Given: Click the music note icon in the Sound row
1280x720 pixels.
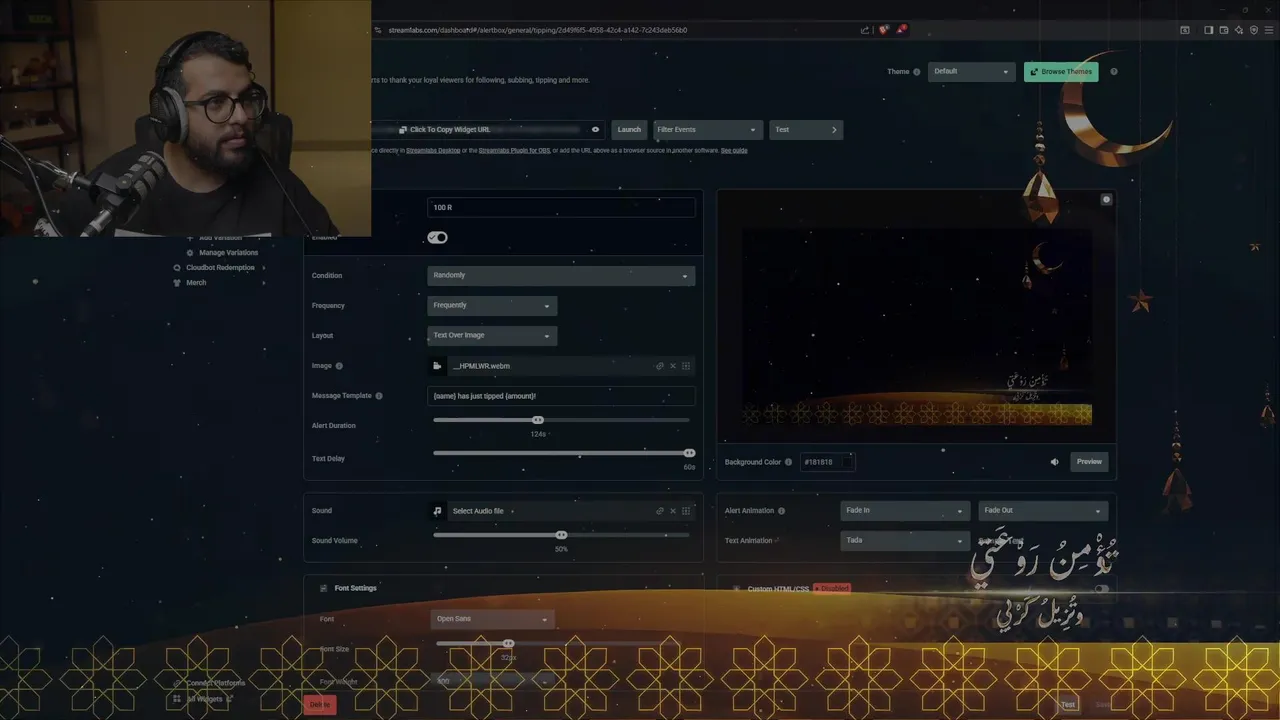Looking at the screenshot, I should pyautogui.click(x=437, y=511).
